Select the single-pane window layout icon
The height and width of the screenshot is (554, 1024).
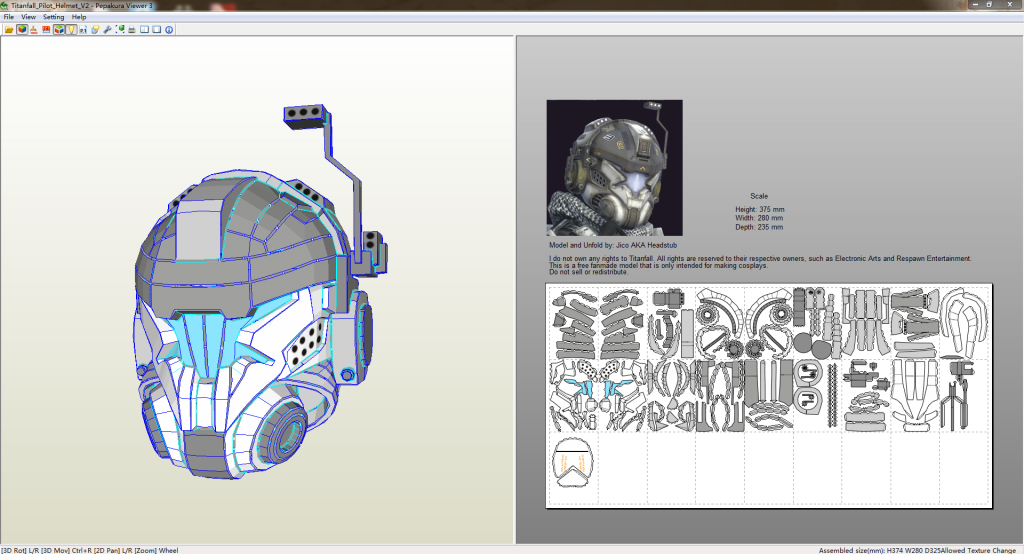coord(157,29)
